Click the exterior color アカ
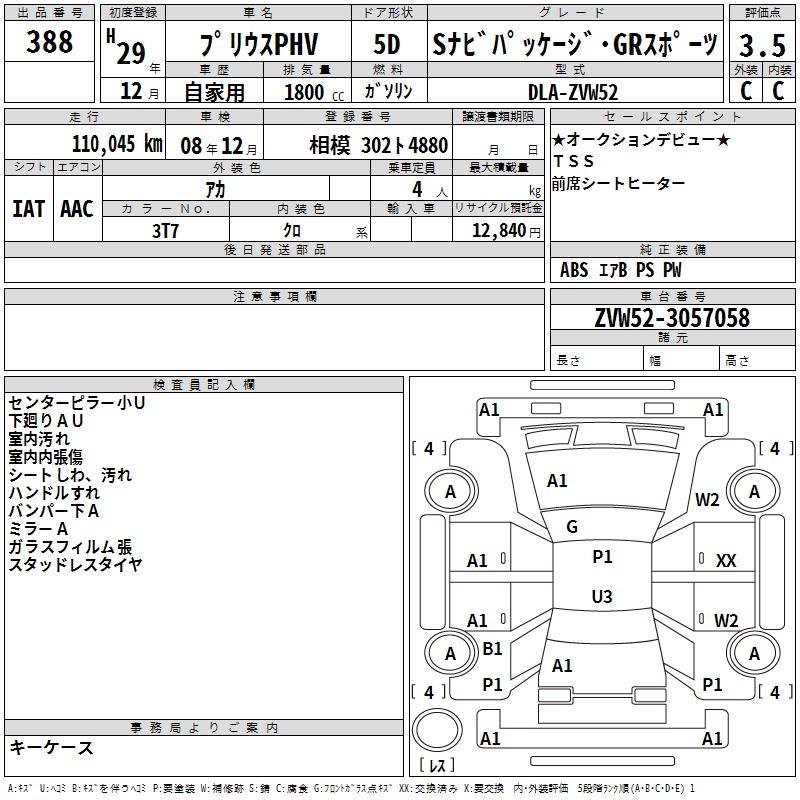This screenshot has width=800, height=800. pyautogui.click(x=215, y=190)
